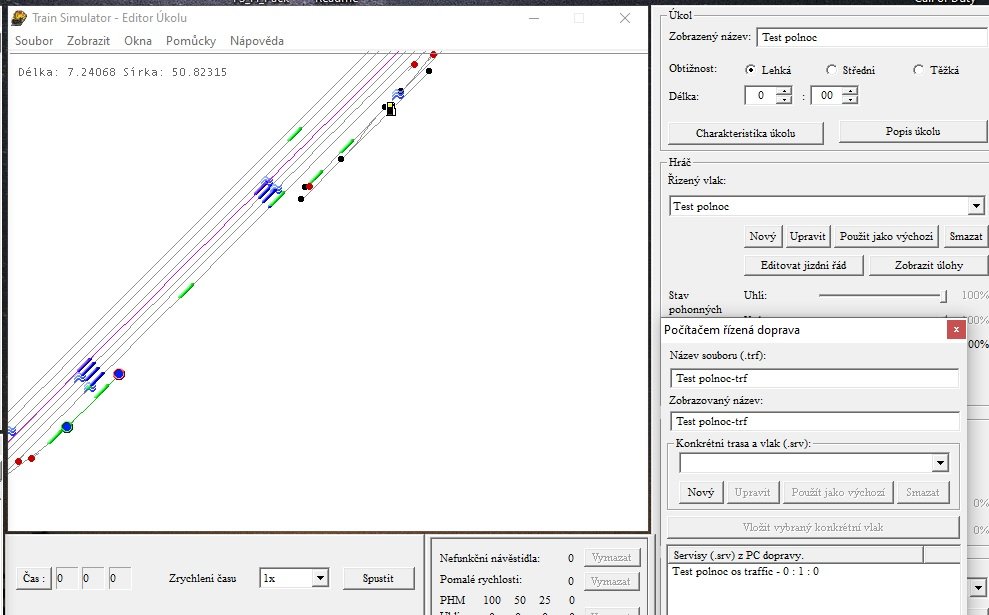Select the Těžká difficulty option

click(919, 70)
